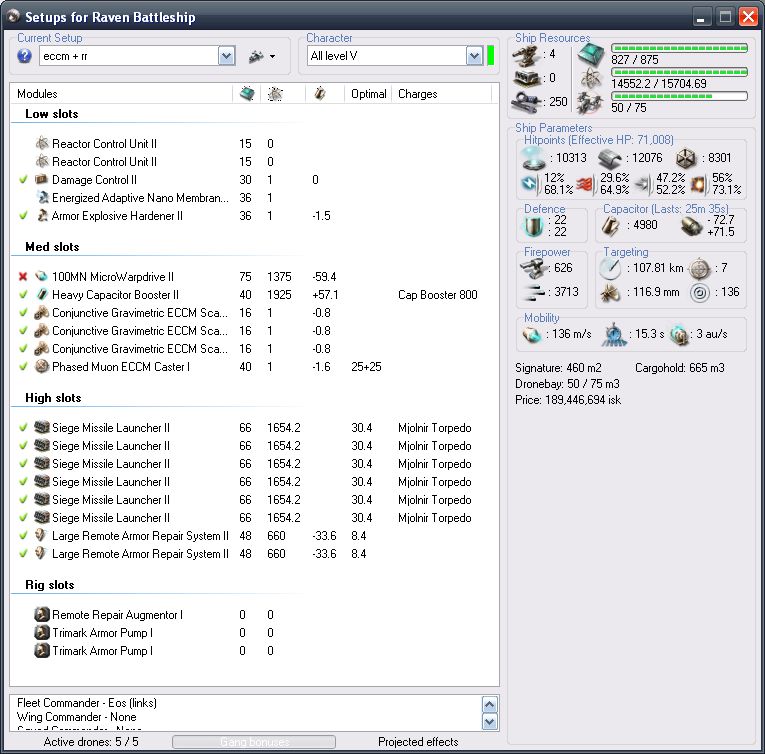Viewport: 765px width, 754px height.
Task: Click the capacitor recharge icon showing -72.7
Action: coord(691,226)
